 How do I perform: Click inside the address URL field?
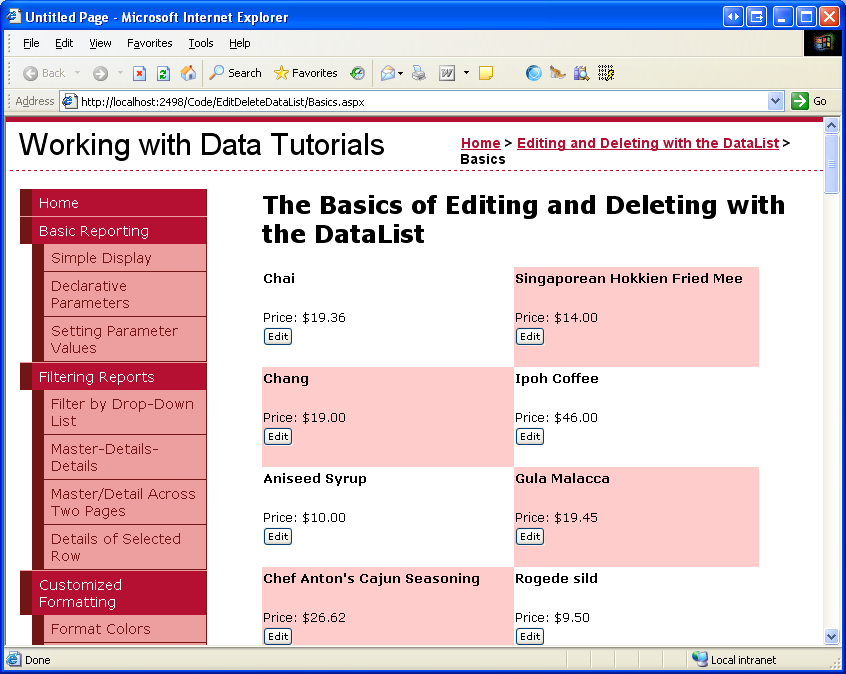point(420,101)
